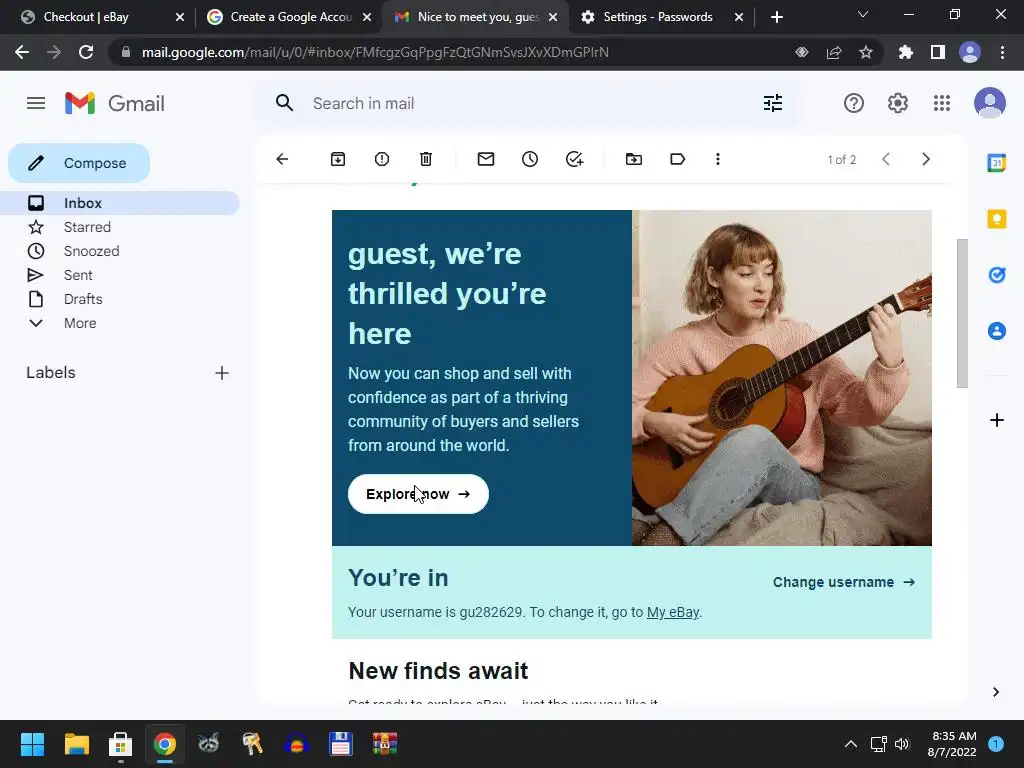
Task: Open Inbox folder
Action: pos(120,203)
